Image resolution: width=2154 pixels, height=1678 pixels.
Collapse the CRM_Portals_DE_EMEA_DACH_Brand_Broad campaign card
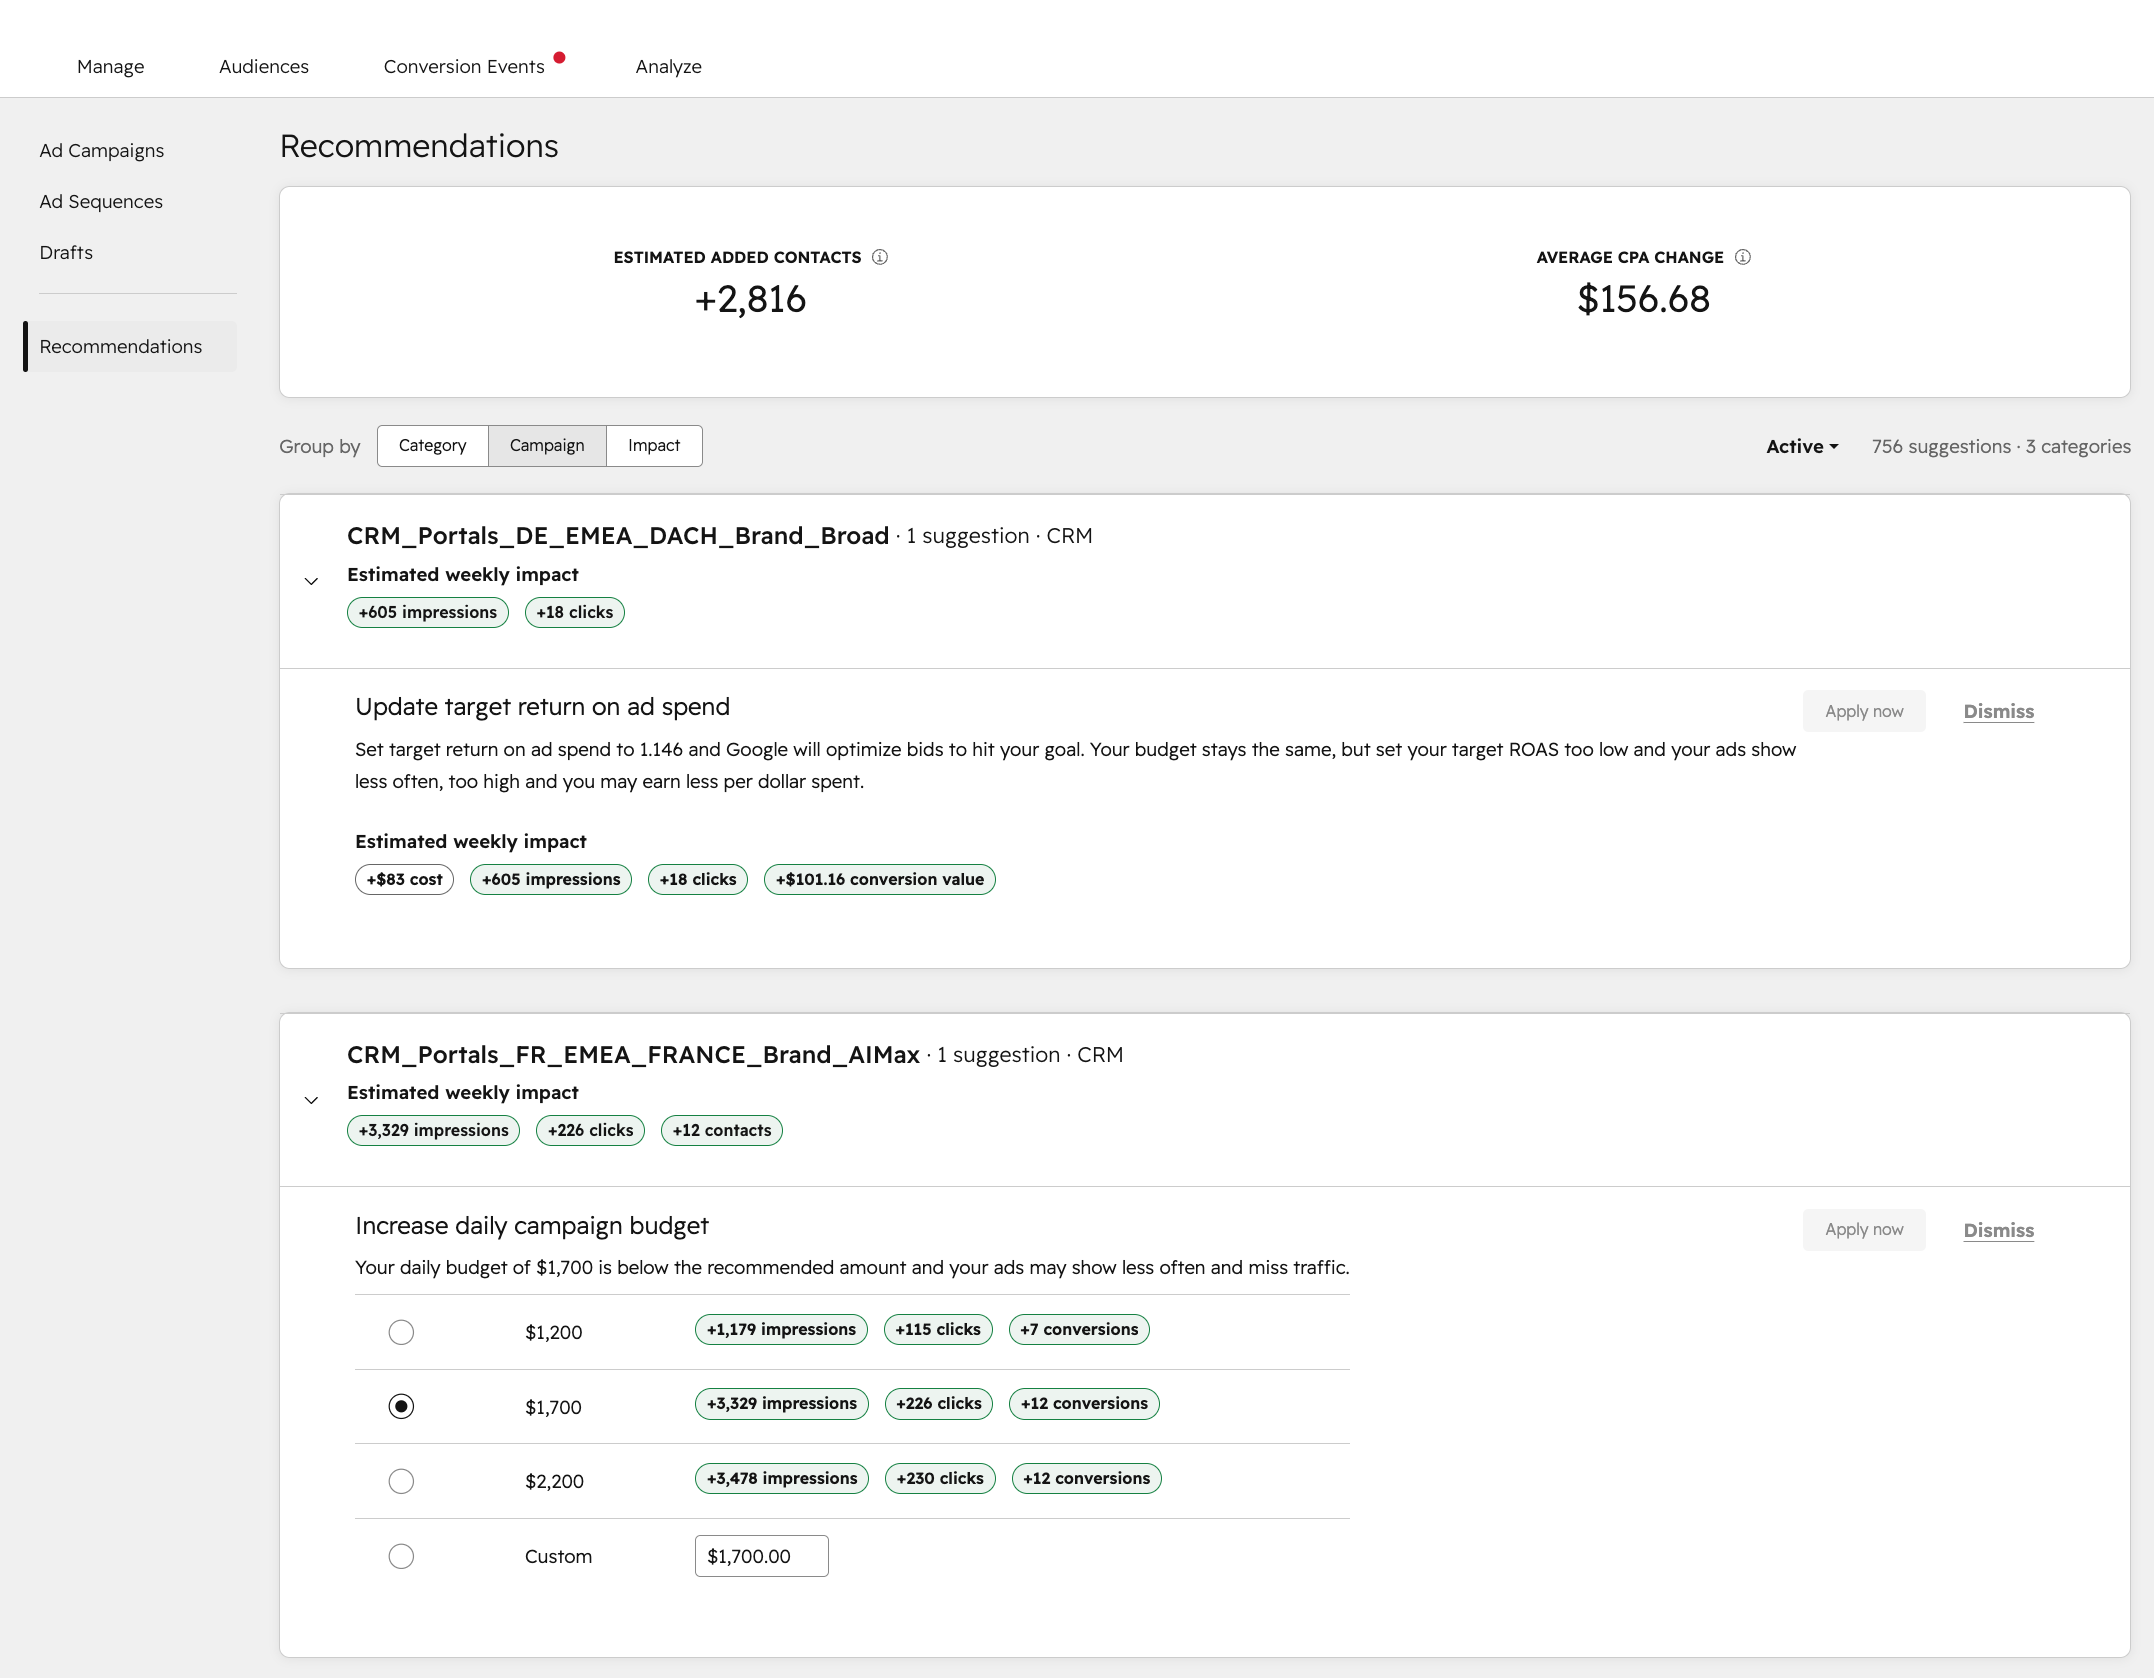[311, 581]
